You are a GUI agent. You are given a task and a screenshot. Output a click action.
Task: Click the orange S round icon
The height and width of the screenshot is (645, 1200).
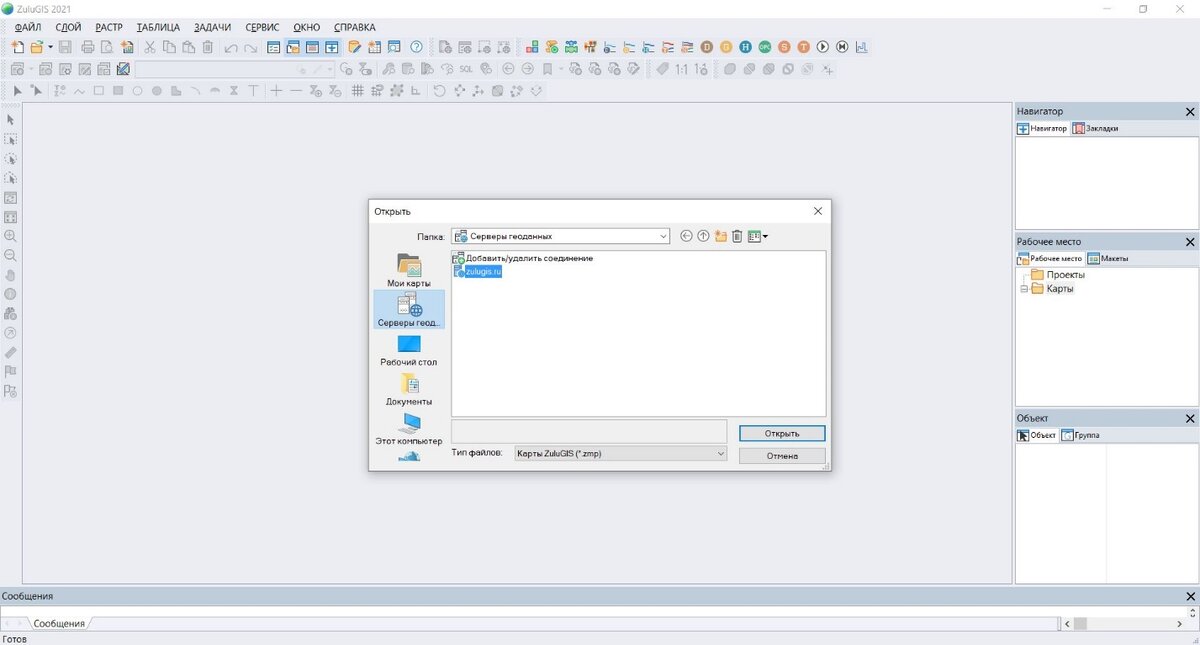coord(784,47)
